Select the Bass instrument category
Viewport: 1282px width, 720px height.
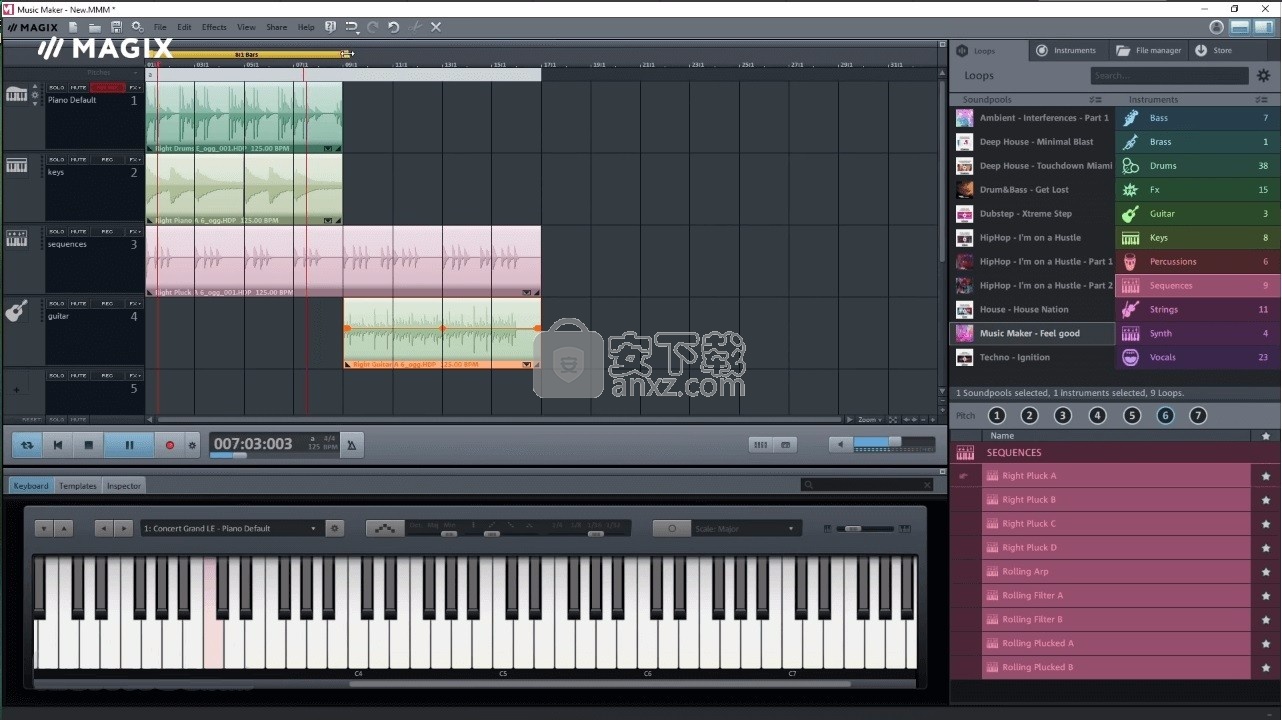1198,118
